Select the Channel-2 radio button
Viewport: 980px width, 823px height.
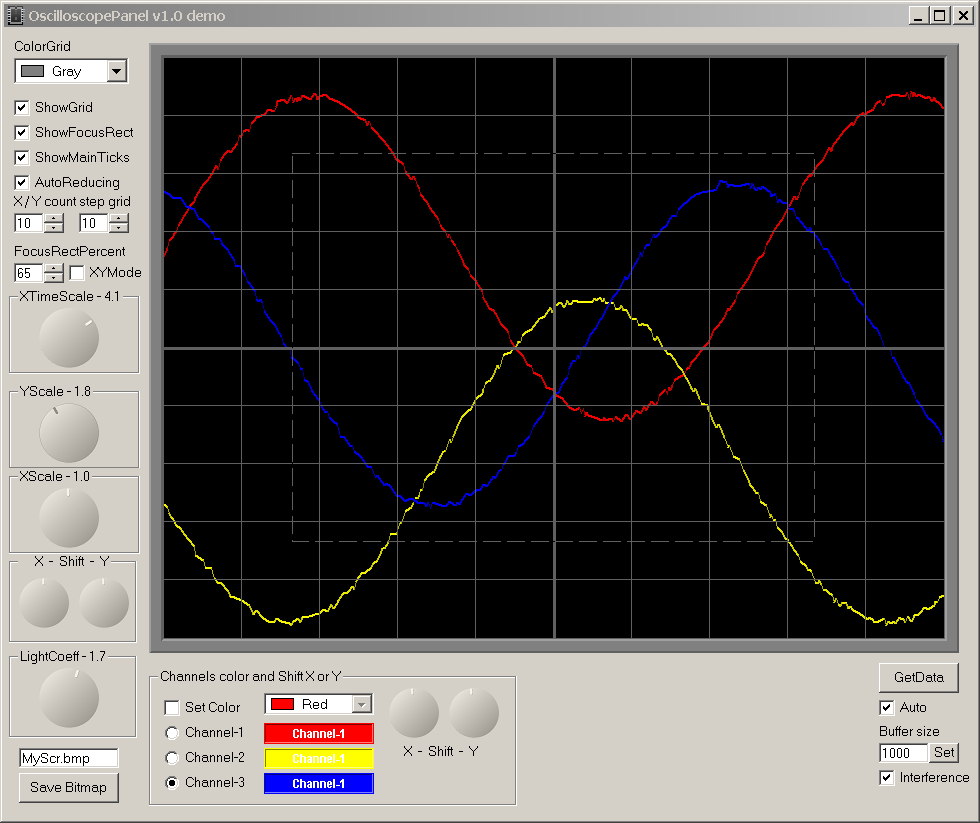point(172,757)
